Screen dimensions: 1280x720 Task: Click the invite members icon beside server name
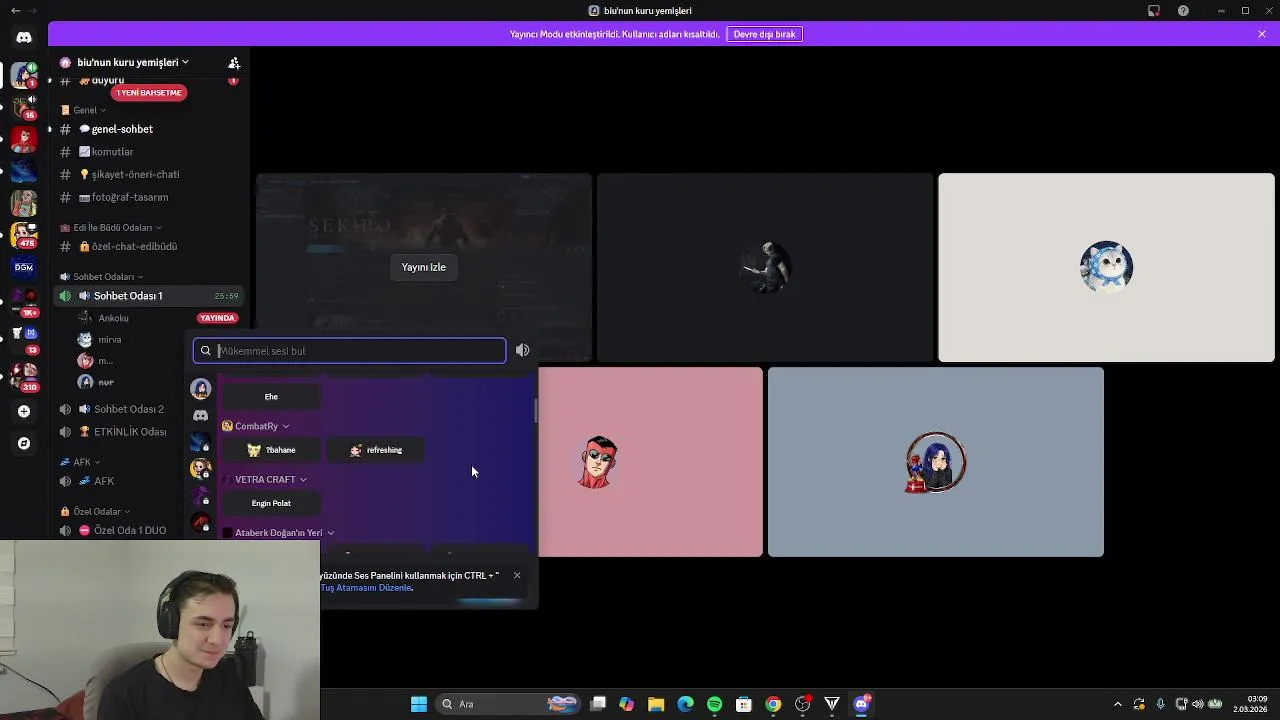click(234, 62)
